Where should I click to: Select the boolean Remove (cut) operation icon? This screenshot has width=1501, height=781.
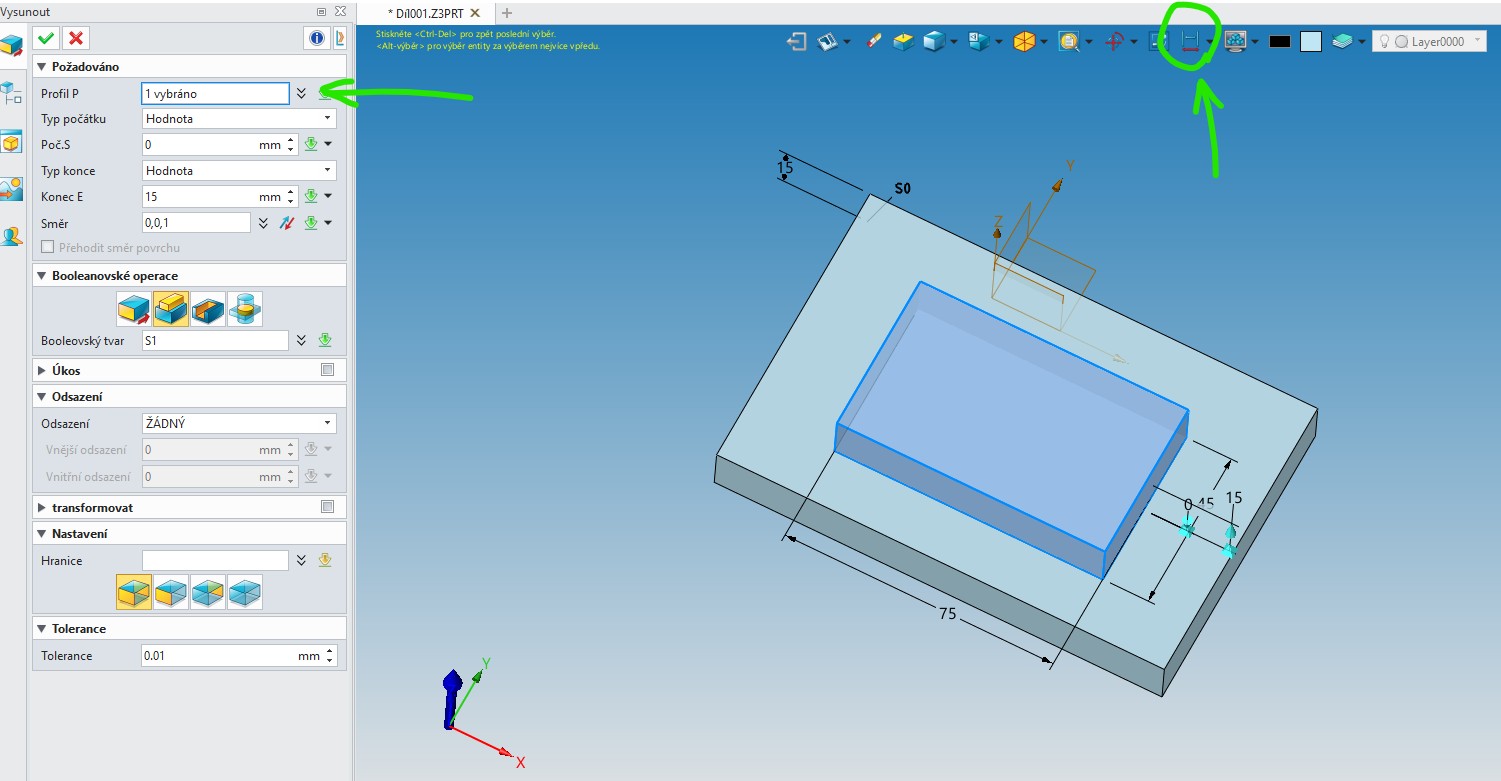tap(208, 309)
